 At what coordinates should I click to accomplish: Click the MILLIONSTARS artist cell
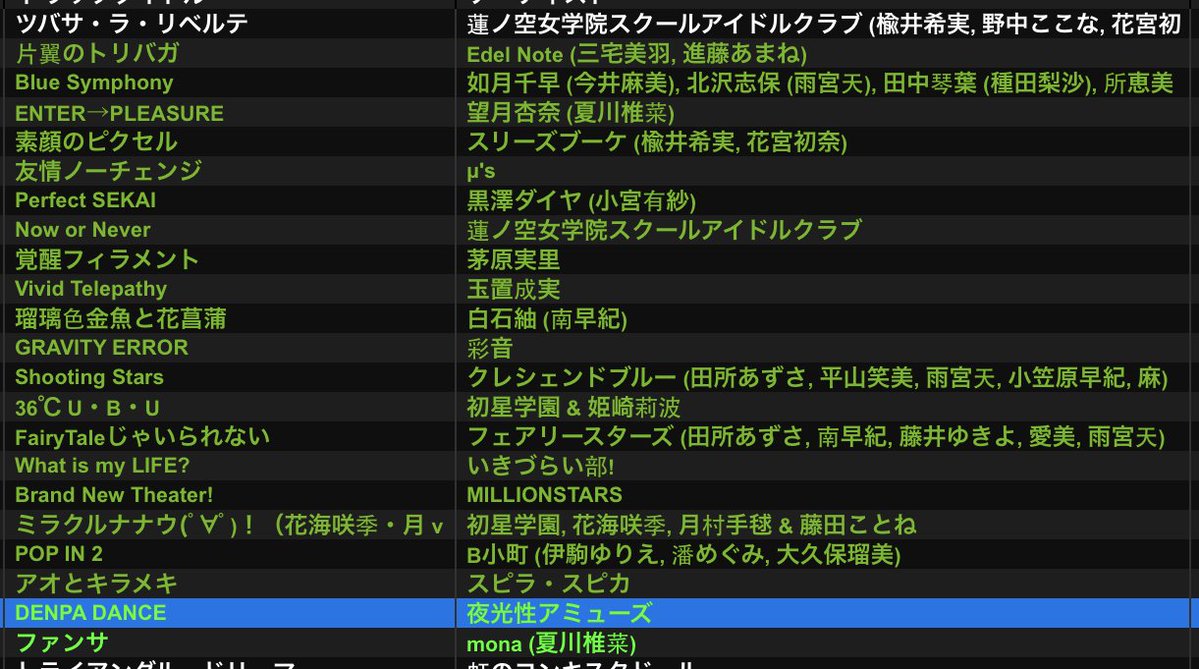click(x=544, y=495)
